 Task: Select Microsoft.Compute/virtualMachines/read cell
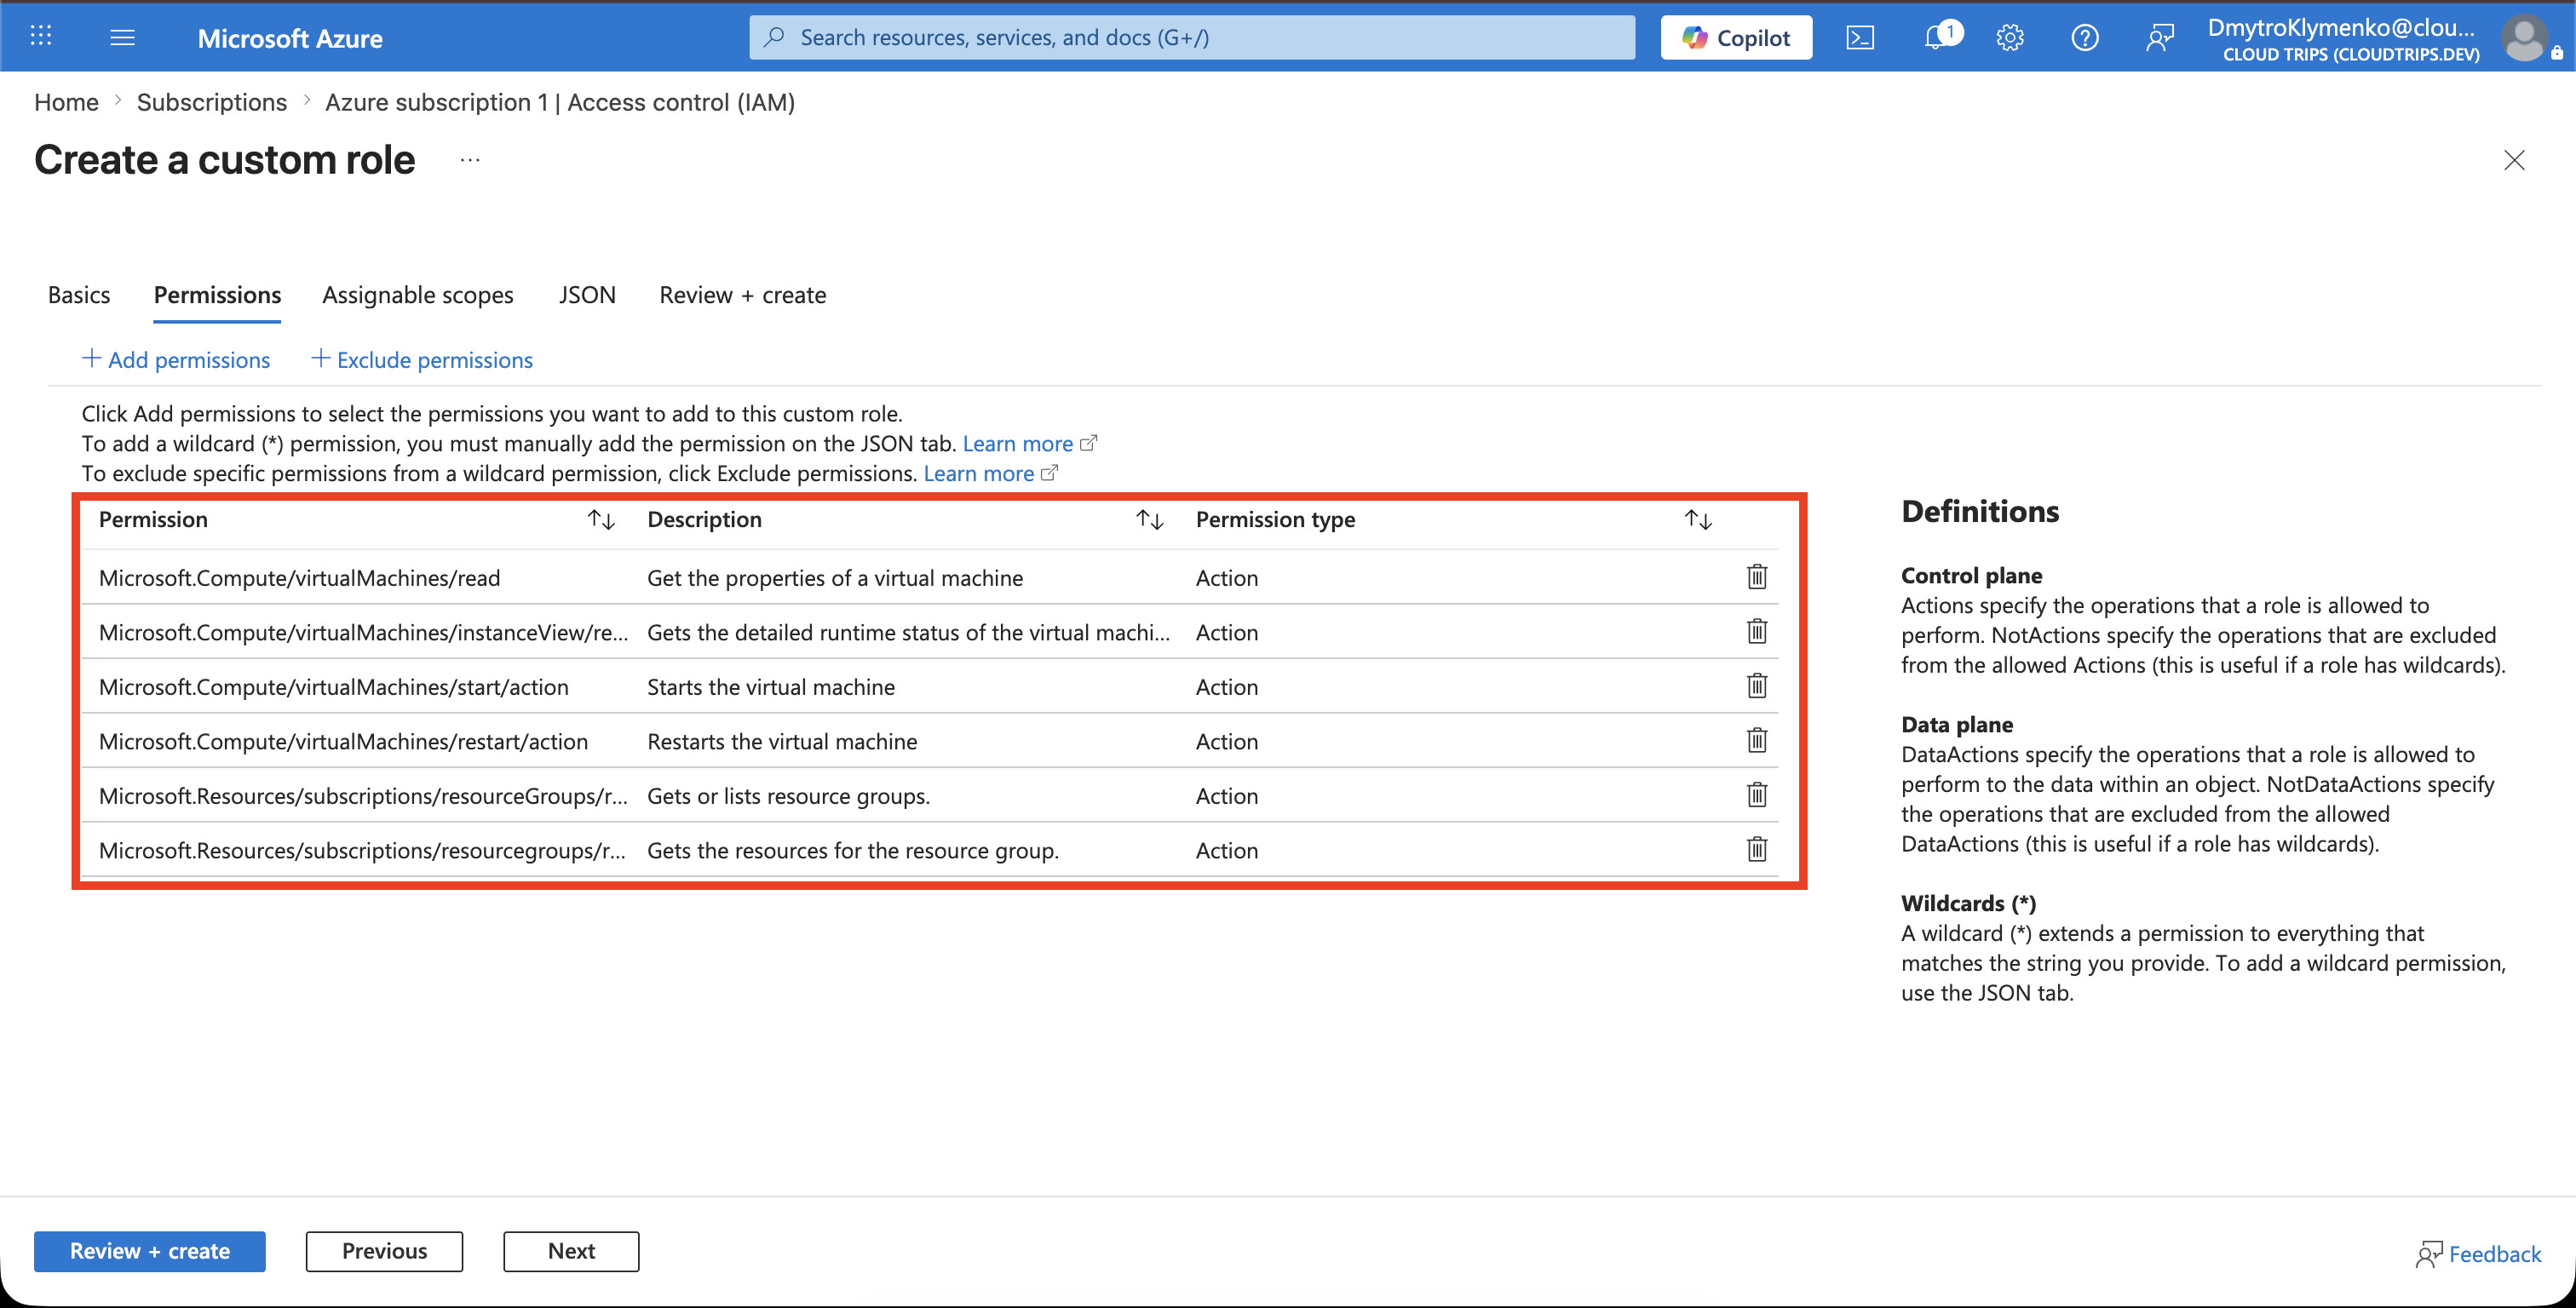point(300,578)
